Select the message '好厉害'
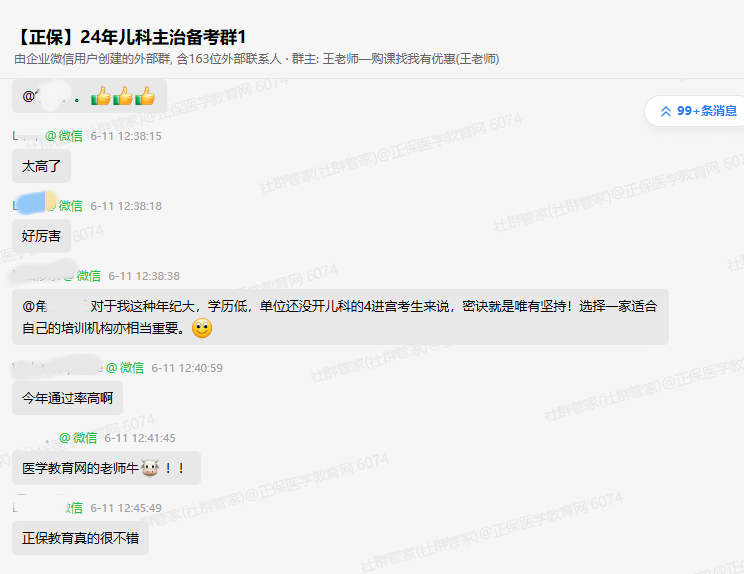The height and width of the screenshot is (574, 744). pyautogui.click(x=41, y=236)
